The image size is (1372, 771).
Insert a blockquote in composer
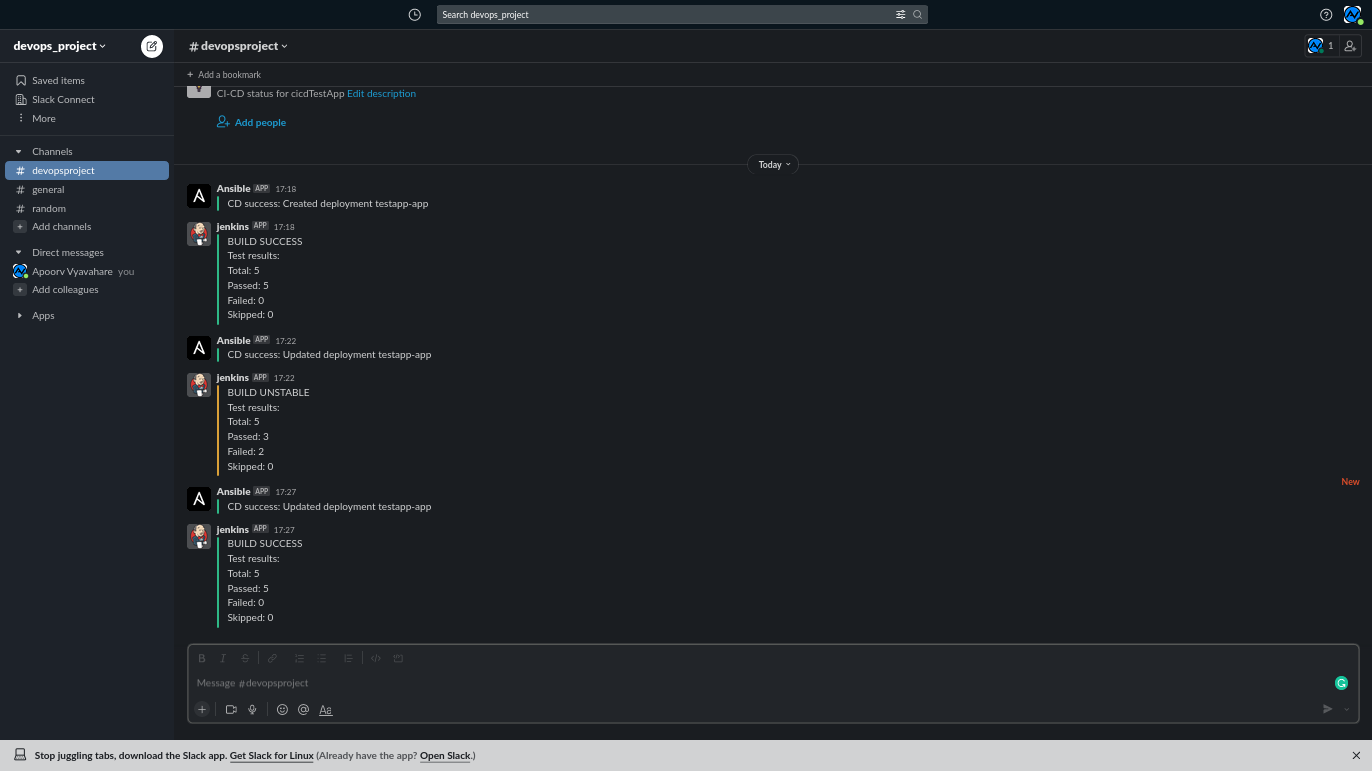click(348, 658)
